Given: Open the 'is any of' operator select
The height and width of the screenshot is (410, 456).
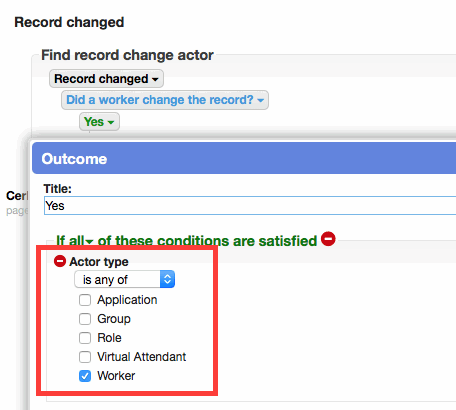Looking at the screenshot, I should (x=124, y=279).
